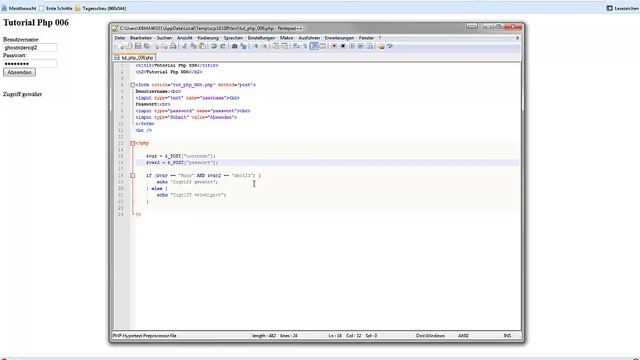Viewport: 640px width, 360px height.
Task: Click the code line with $_POST["username"]
Action: click(x=181, y=156)
